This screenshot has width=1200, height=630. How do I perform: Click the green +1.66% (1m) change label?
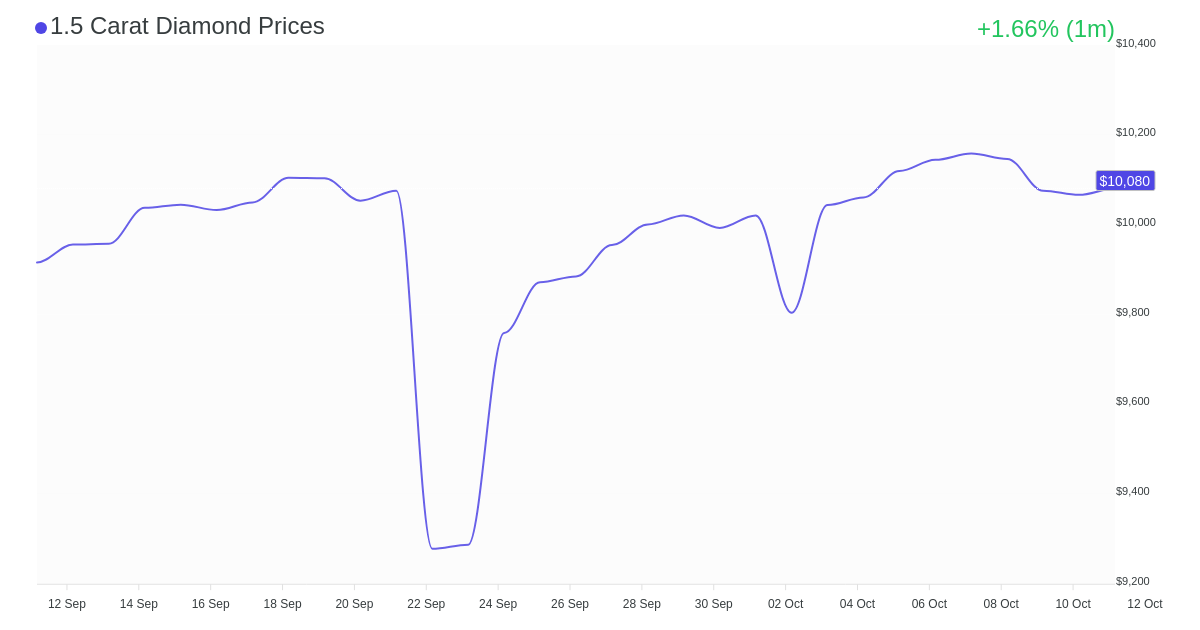(1045, 29)
